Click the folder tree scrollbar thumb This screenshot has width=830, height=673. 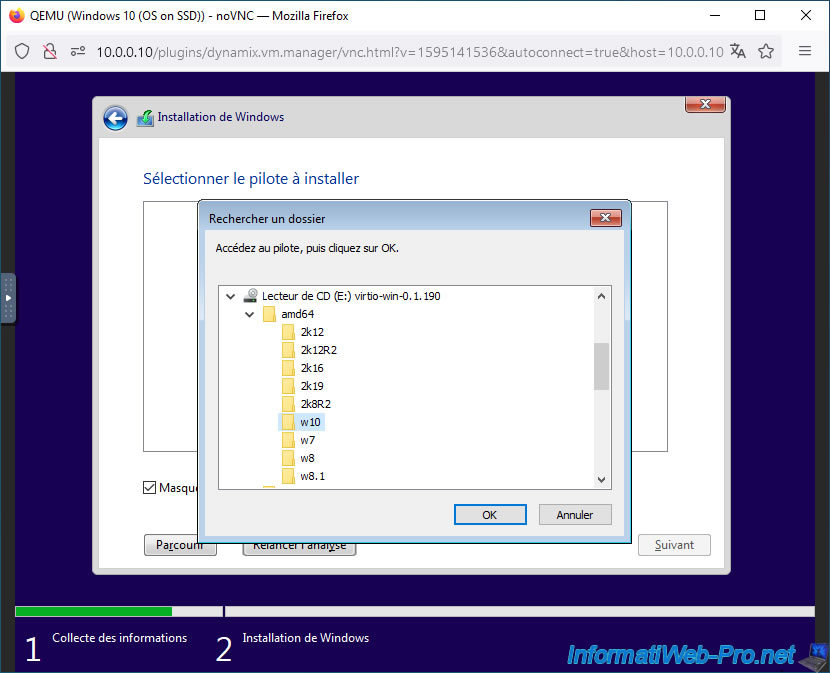coord(601,366)
